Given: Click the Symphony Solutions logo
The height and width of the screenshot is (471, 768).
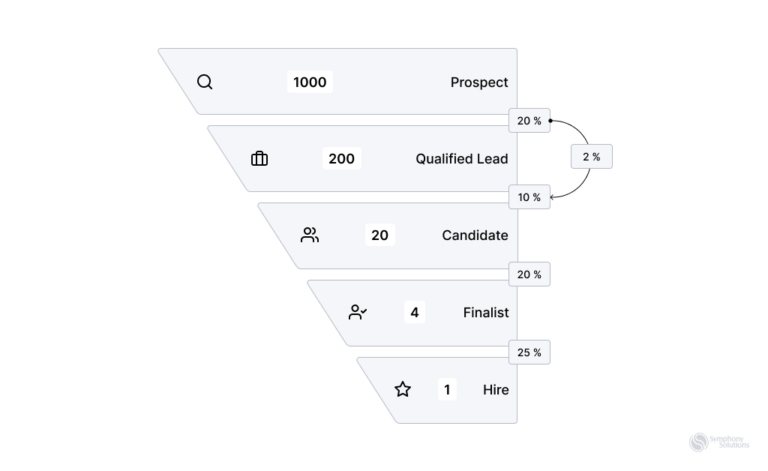Looking at the screenshot, I should click(x=712, y=442).
